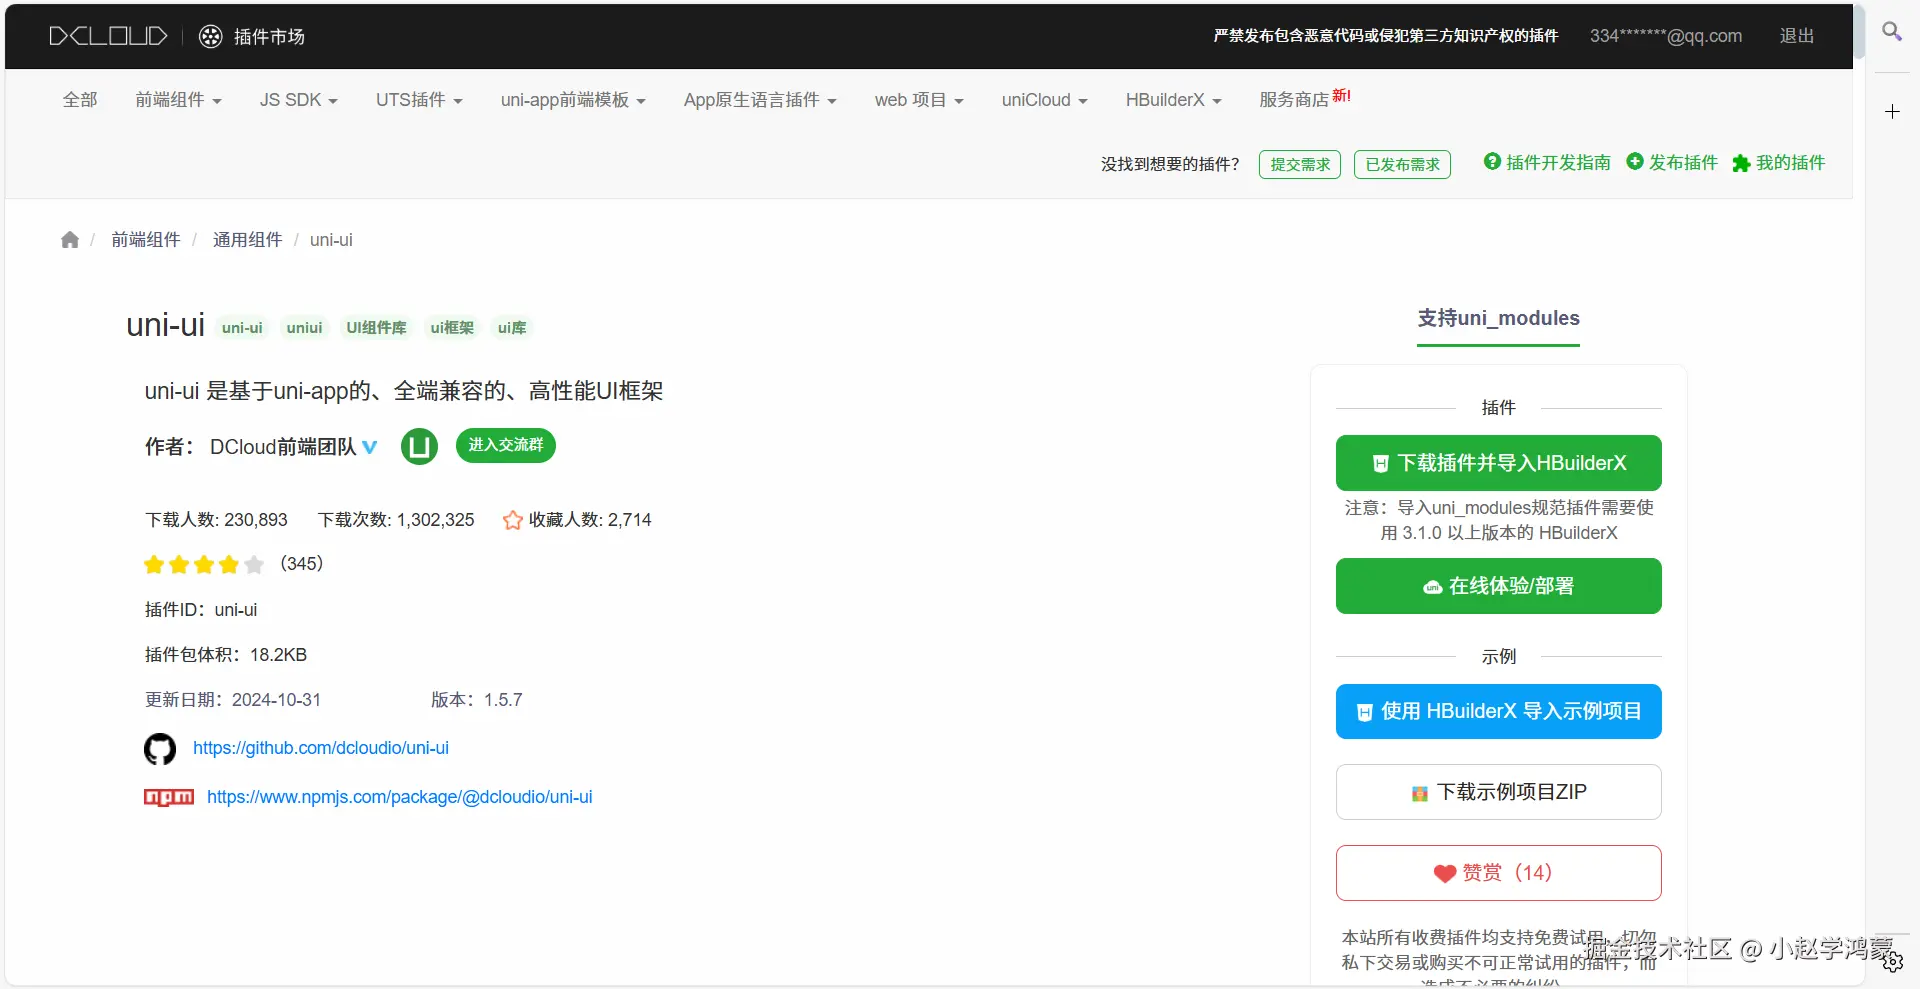Expand the uniCloud dropdown menu

click(x=1044, y=100)
